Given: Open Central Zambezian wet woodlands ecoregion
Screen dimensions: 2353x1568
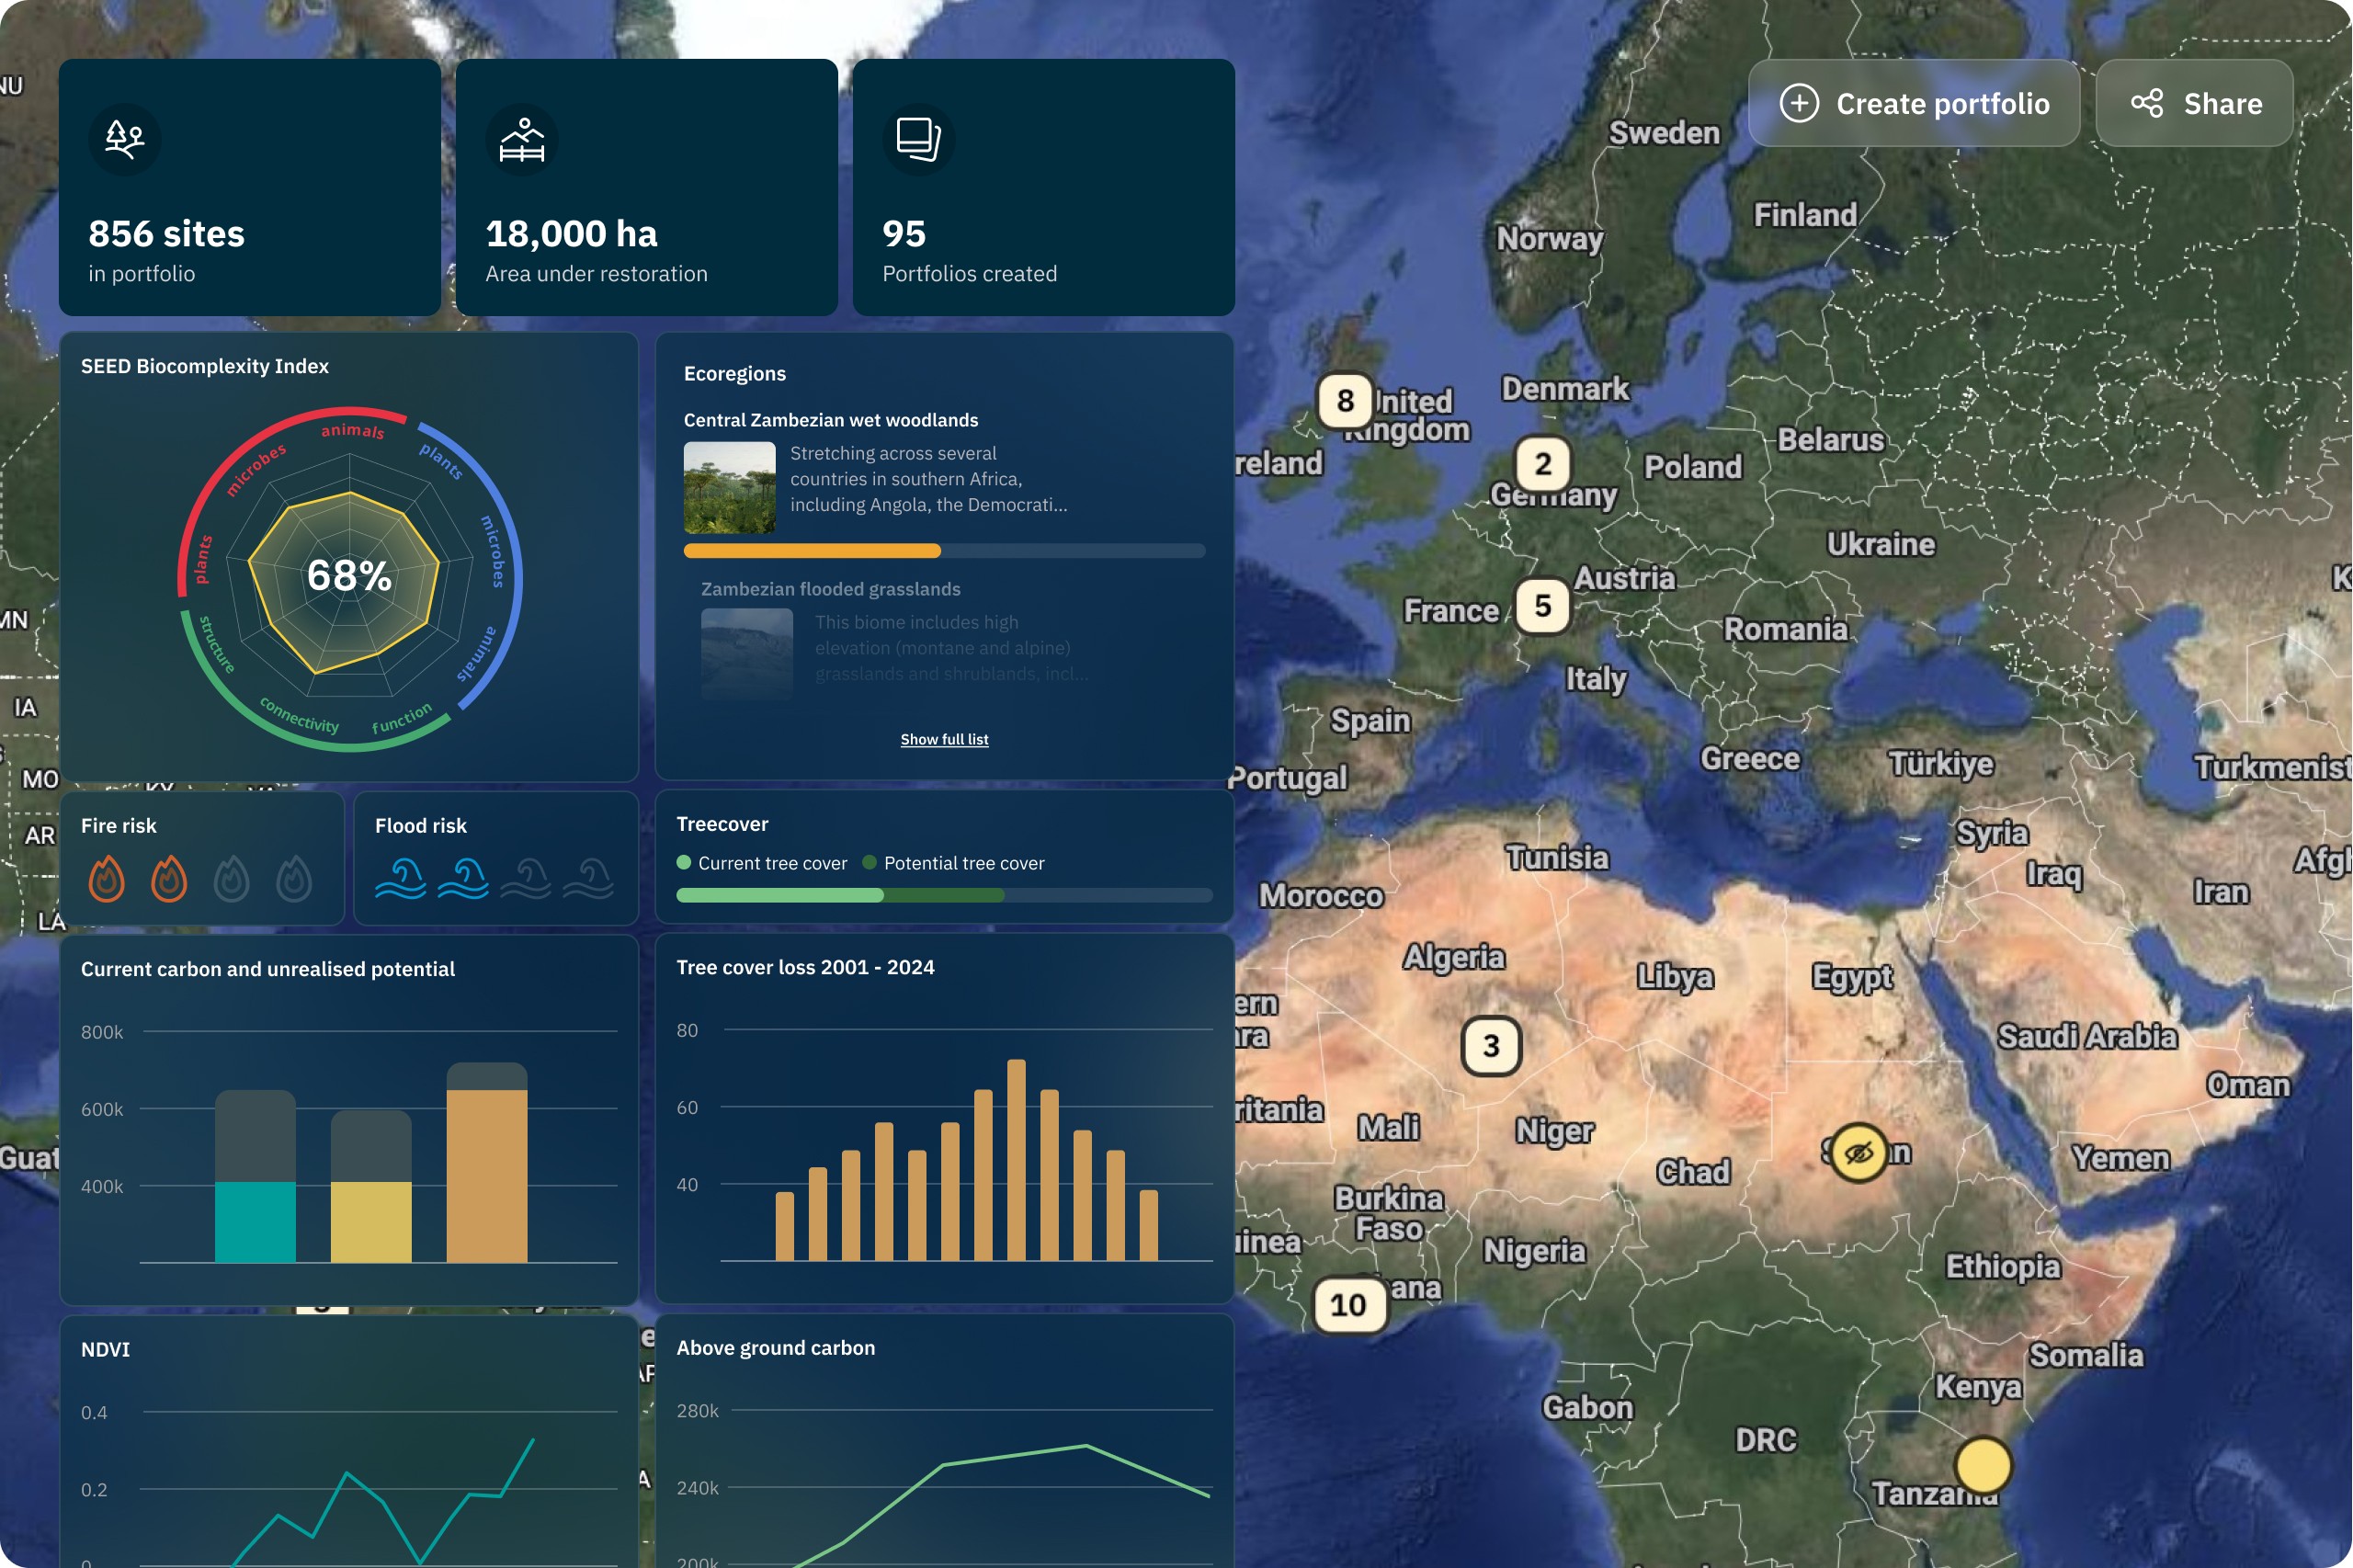Looking at the screenshot, I should coord(830,420).
